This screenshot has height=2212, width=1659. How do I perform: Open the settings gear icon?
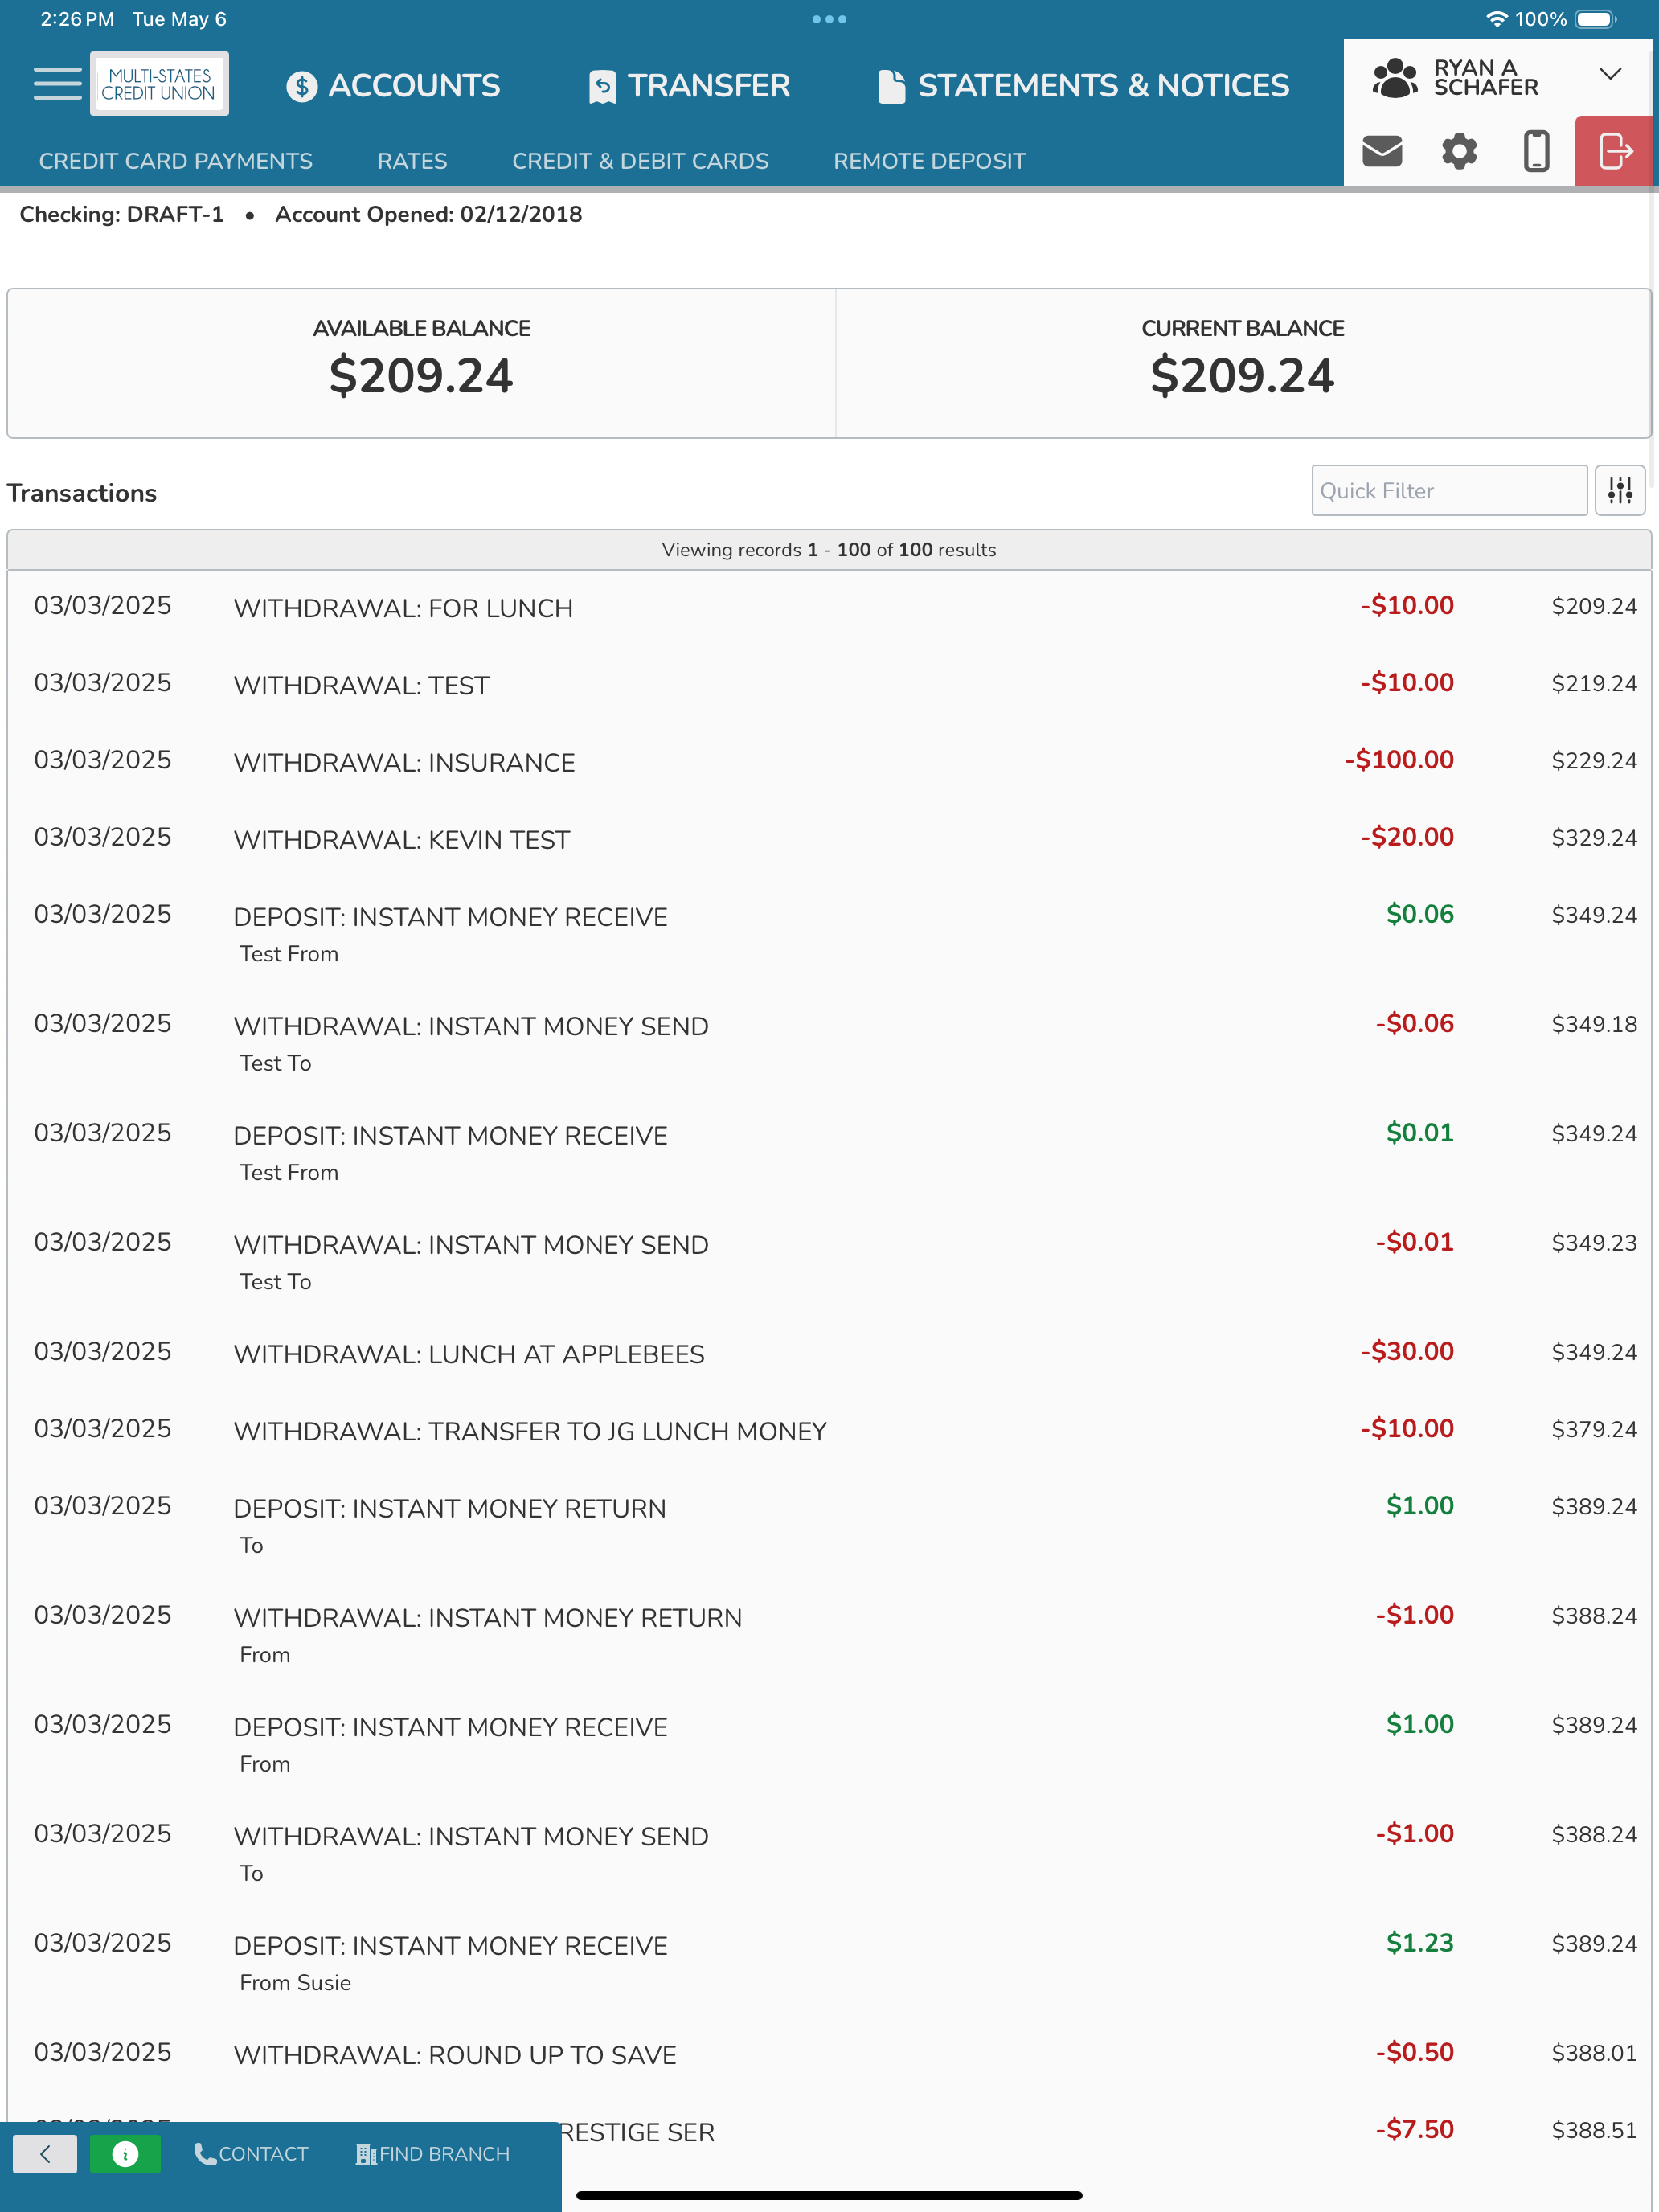pos(1459,151)
